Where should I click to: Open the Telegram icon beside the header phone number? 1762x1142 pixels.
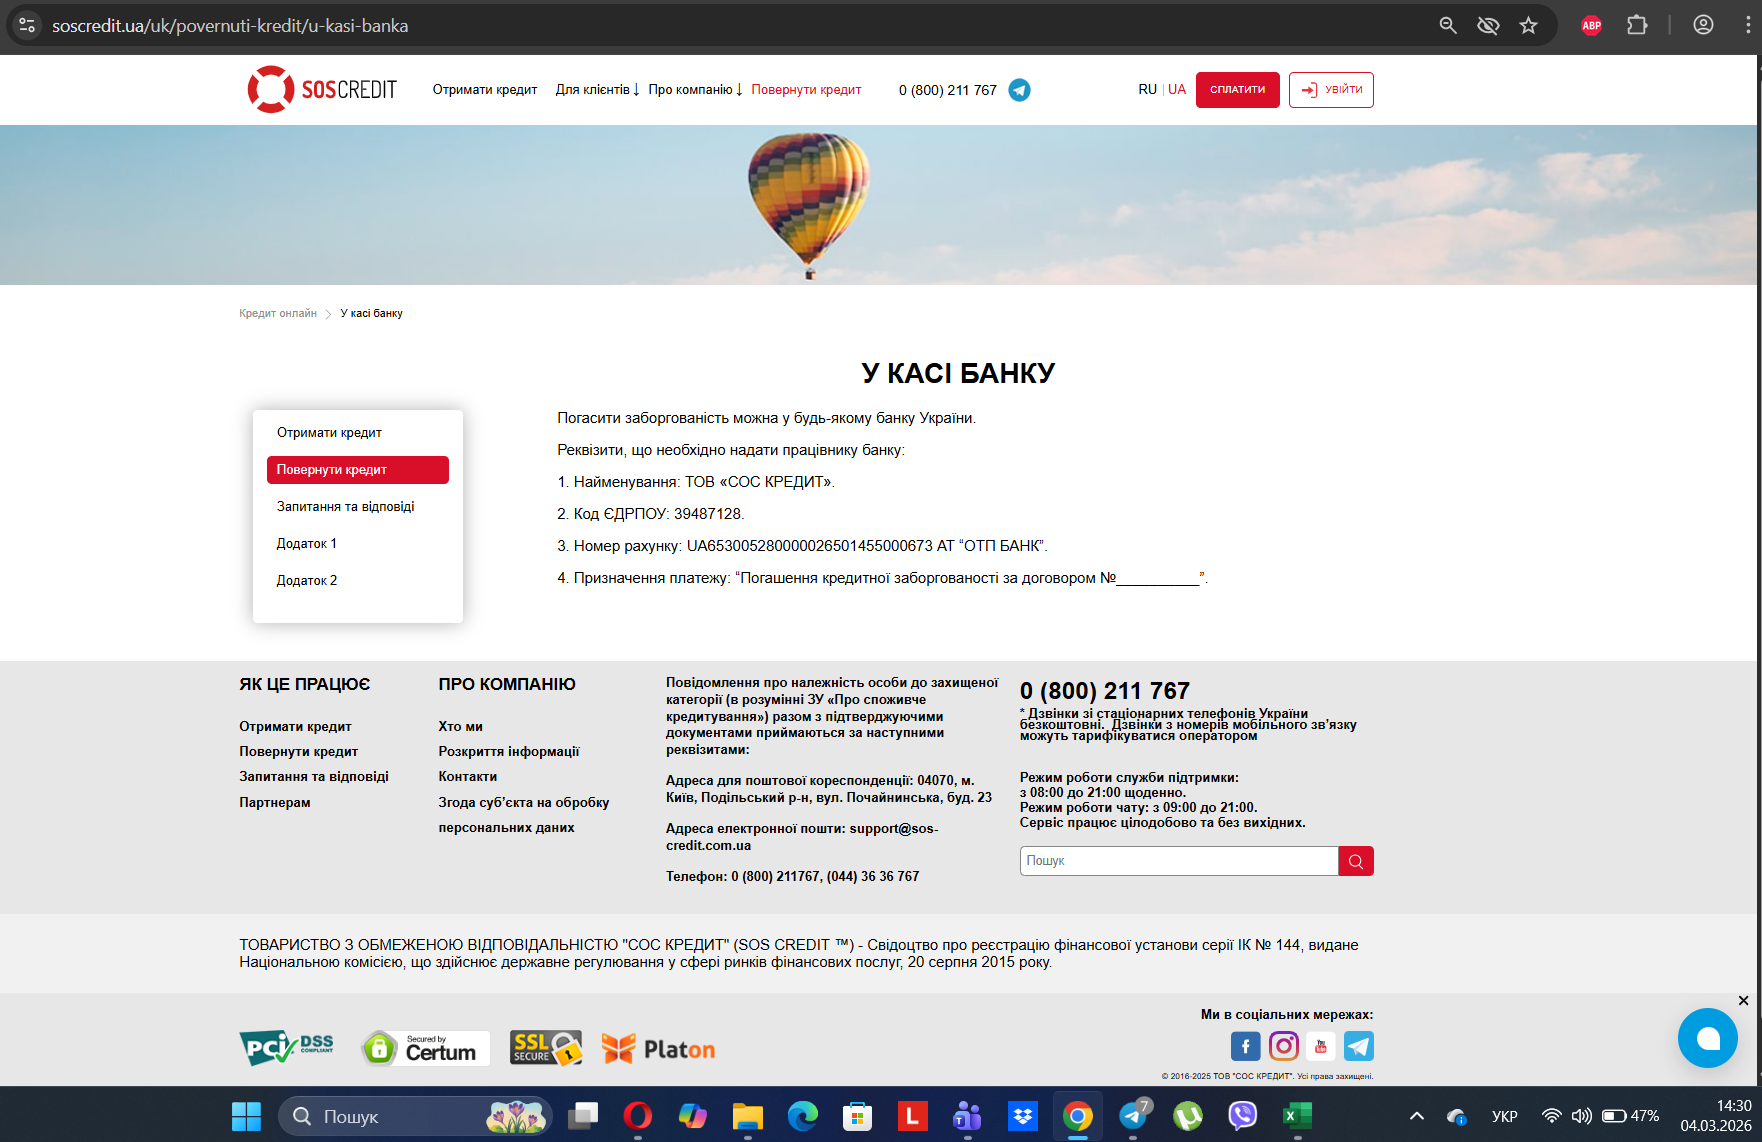coord(1019,90)
